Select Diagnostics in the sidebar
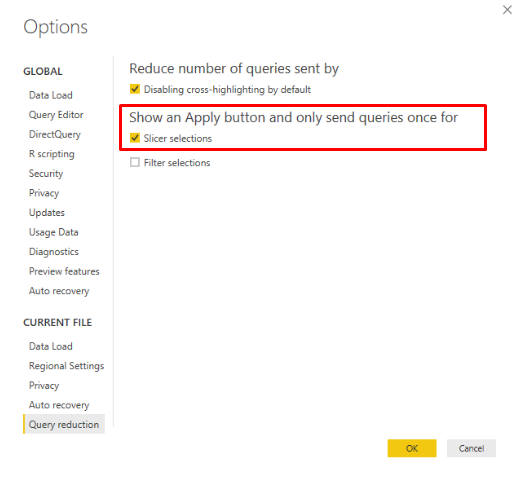Viewport: 520px width, 479px height. click(x=54, y=252)
